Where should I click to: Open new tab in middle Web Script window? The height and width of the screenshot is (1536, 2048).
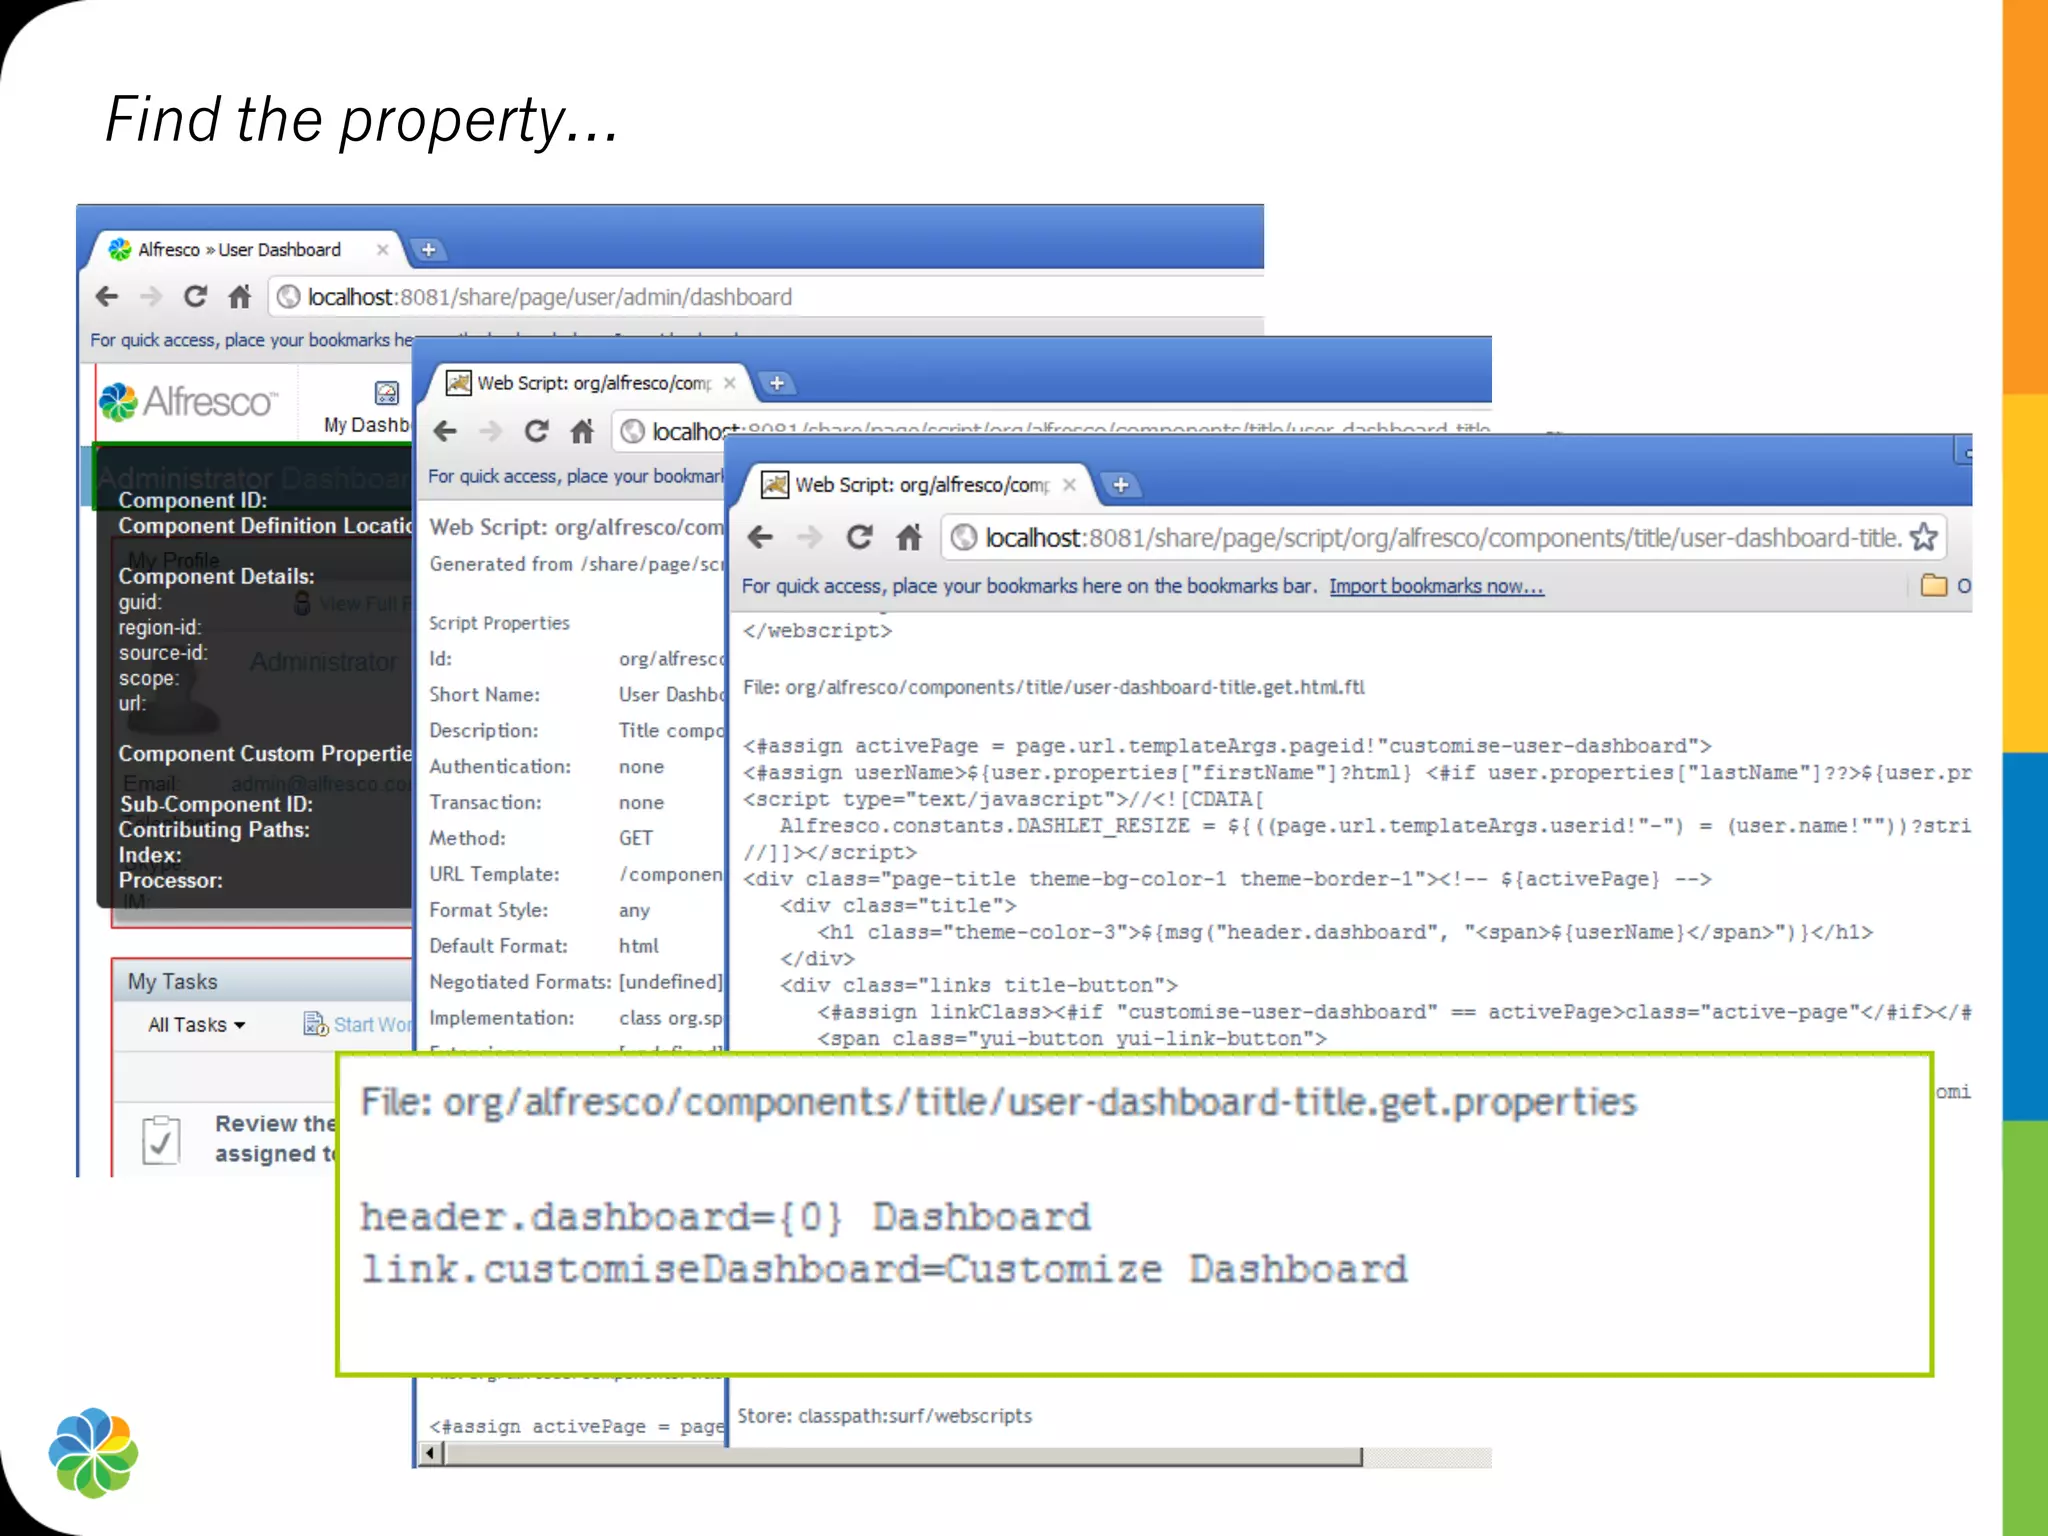(x=776, y=383)
